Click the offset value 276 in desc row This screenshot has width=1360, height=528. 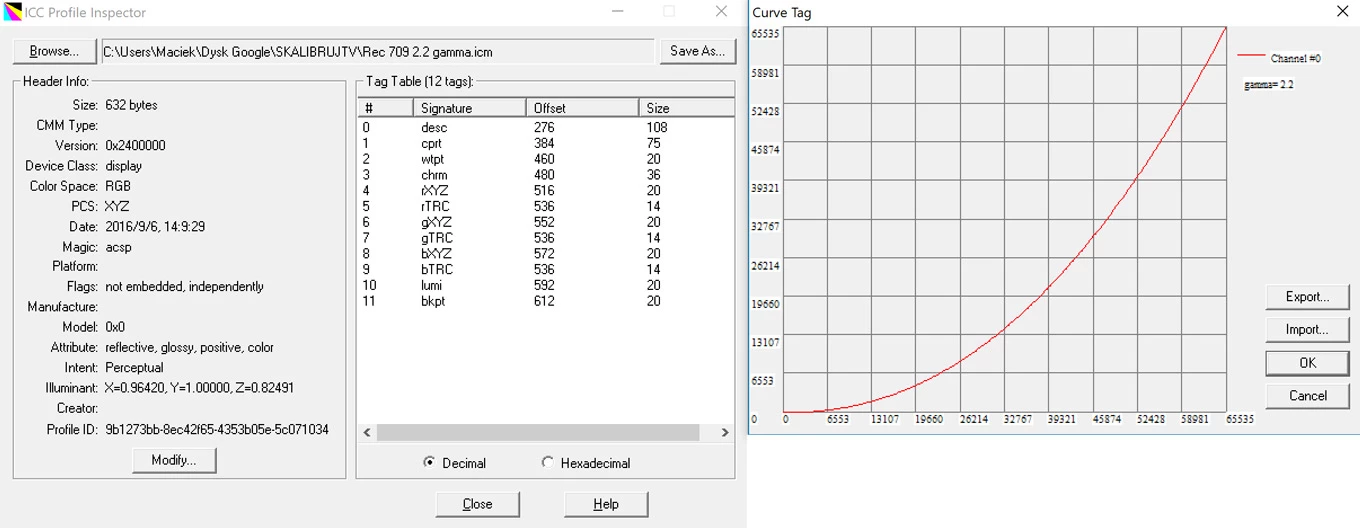(x=543, y=127)
